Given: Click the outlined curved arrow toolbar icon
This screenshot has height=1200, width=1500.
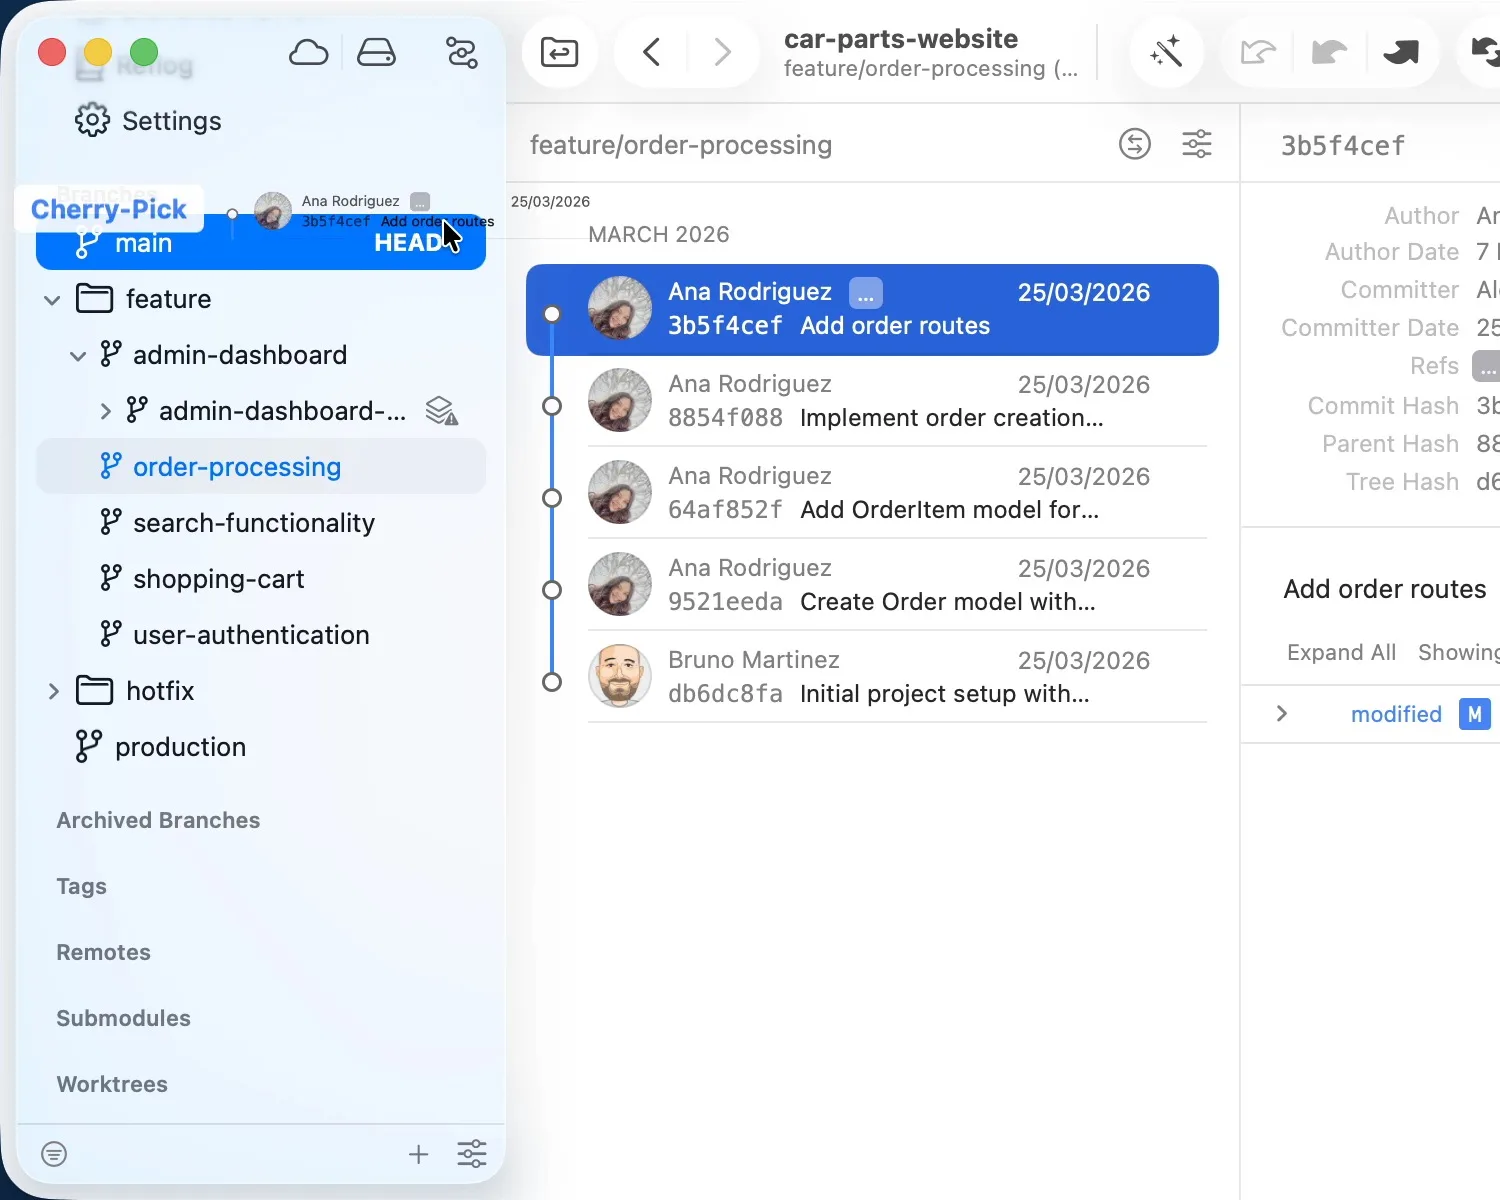Looking at the screenshot, I should click(x=1257, y=51).
